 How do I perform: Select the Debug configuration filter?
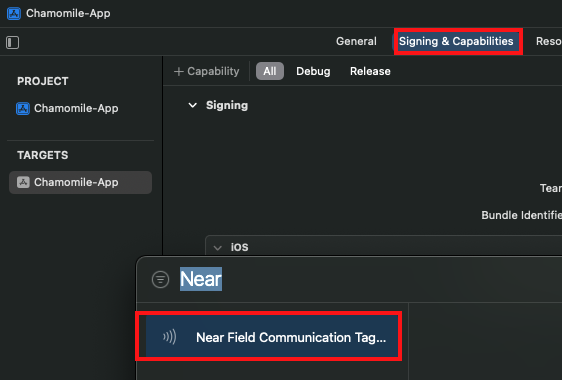click(x=313, y=71)
